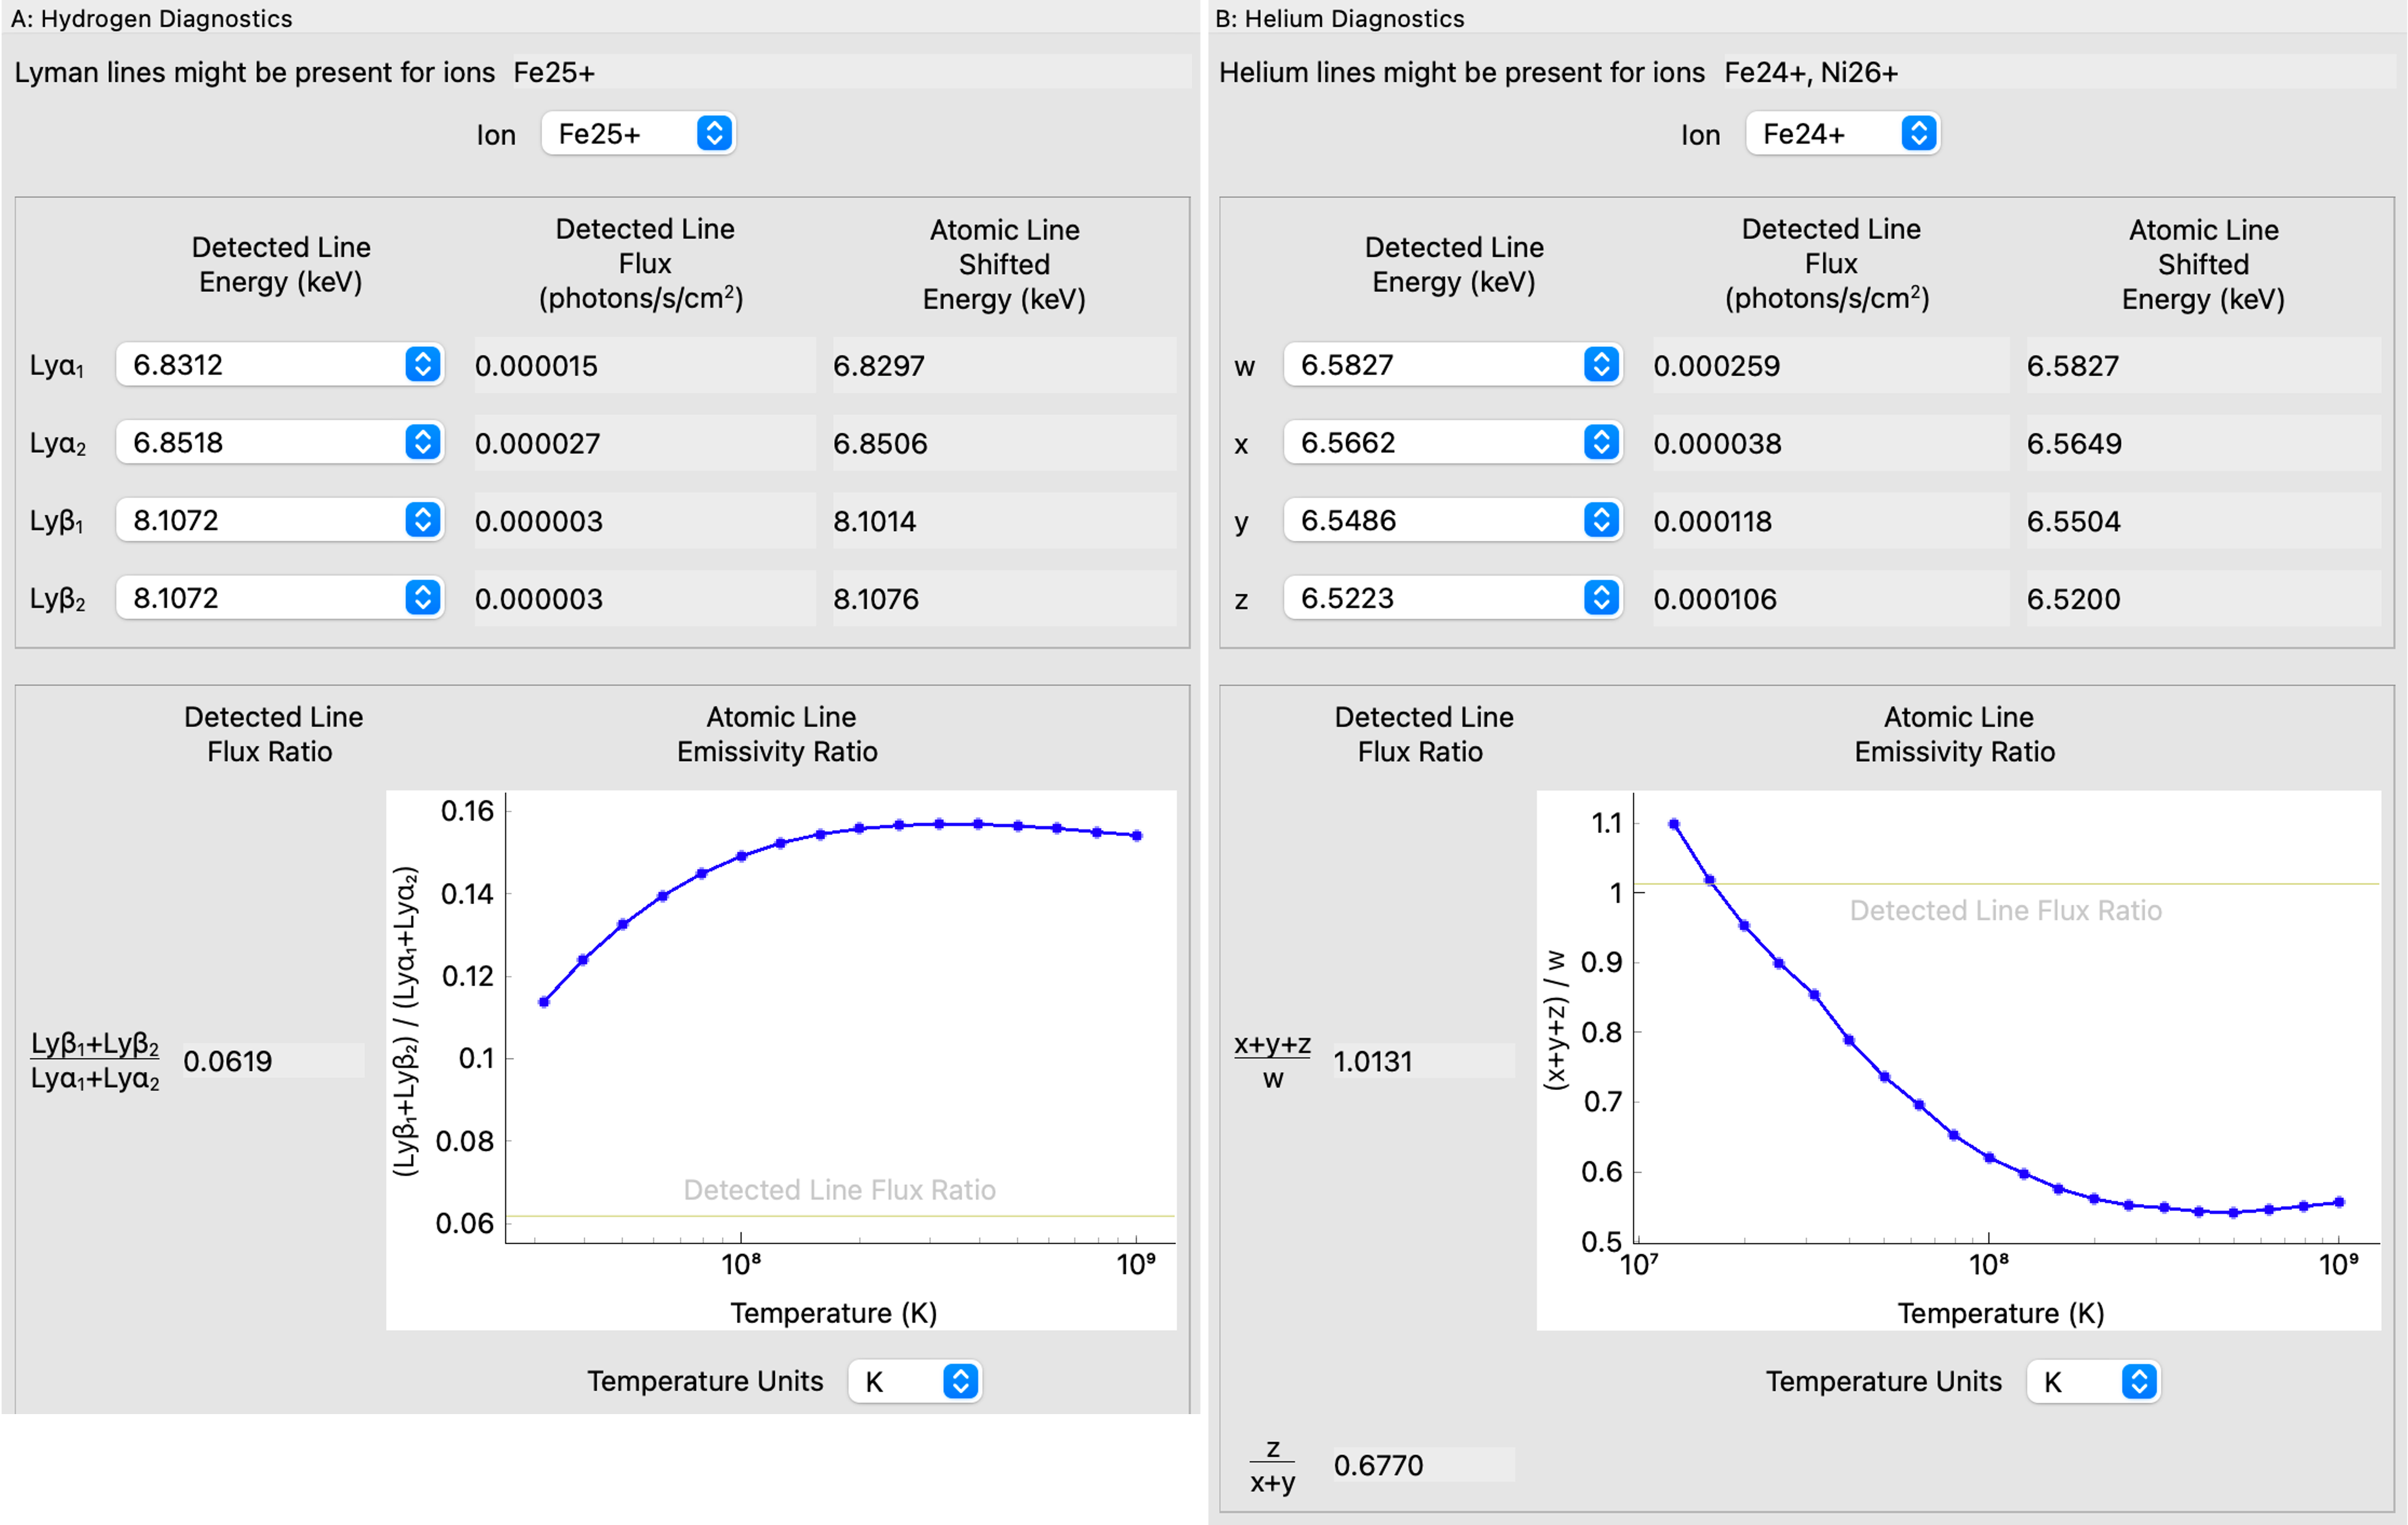Screen dimensions: 2408x1525
Task: Click y atomic shifted energy 6.5504
Action: click(x=2204, y=521)
